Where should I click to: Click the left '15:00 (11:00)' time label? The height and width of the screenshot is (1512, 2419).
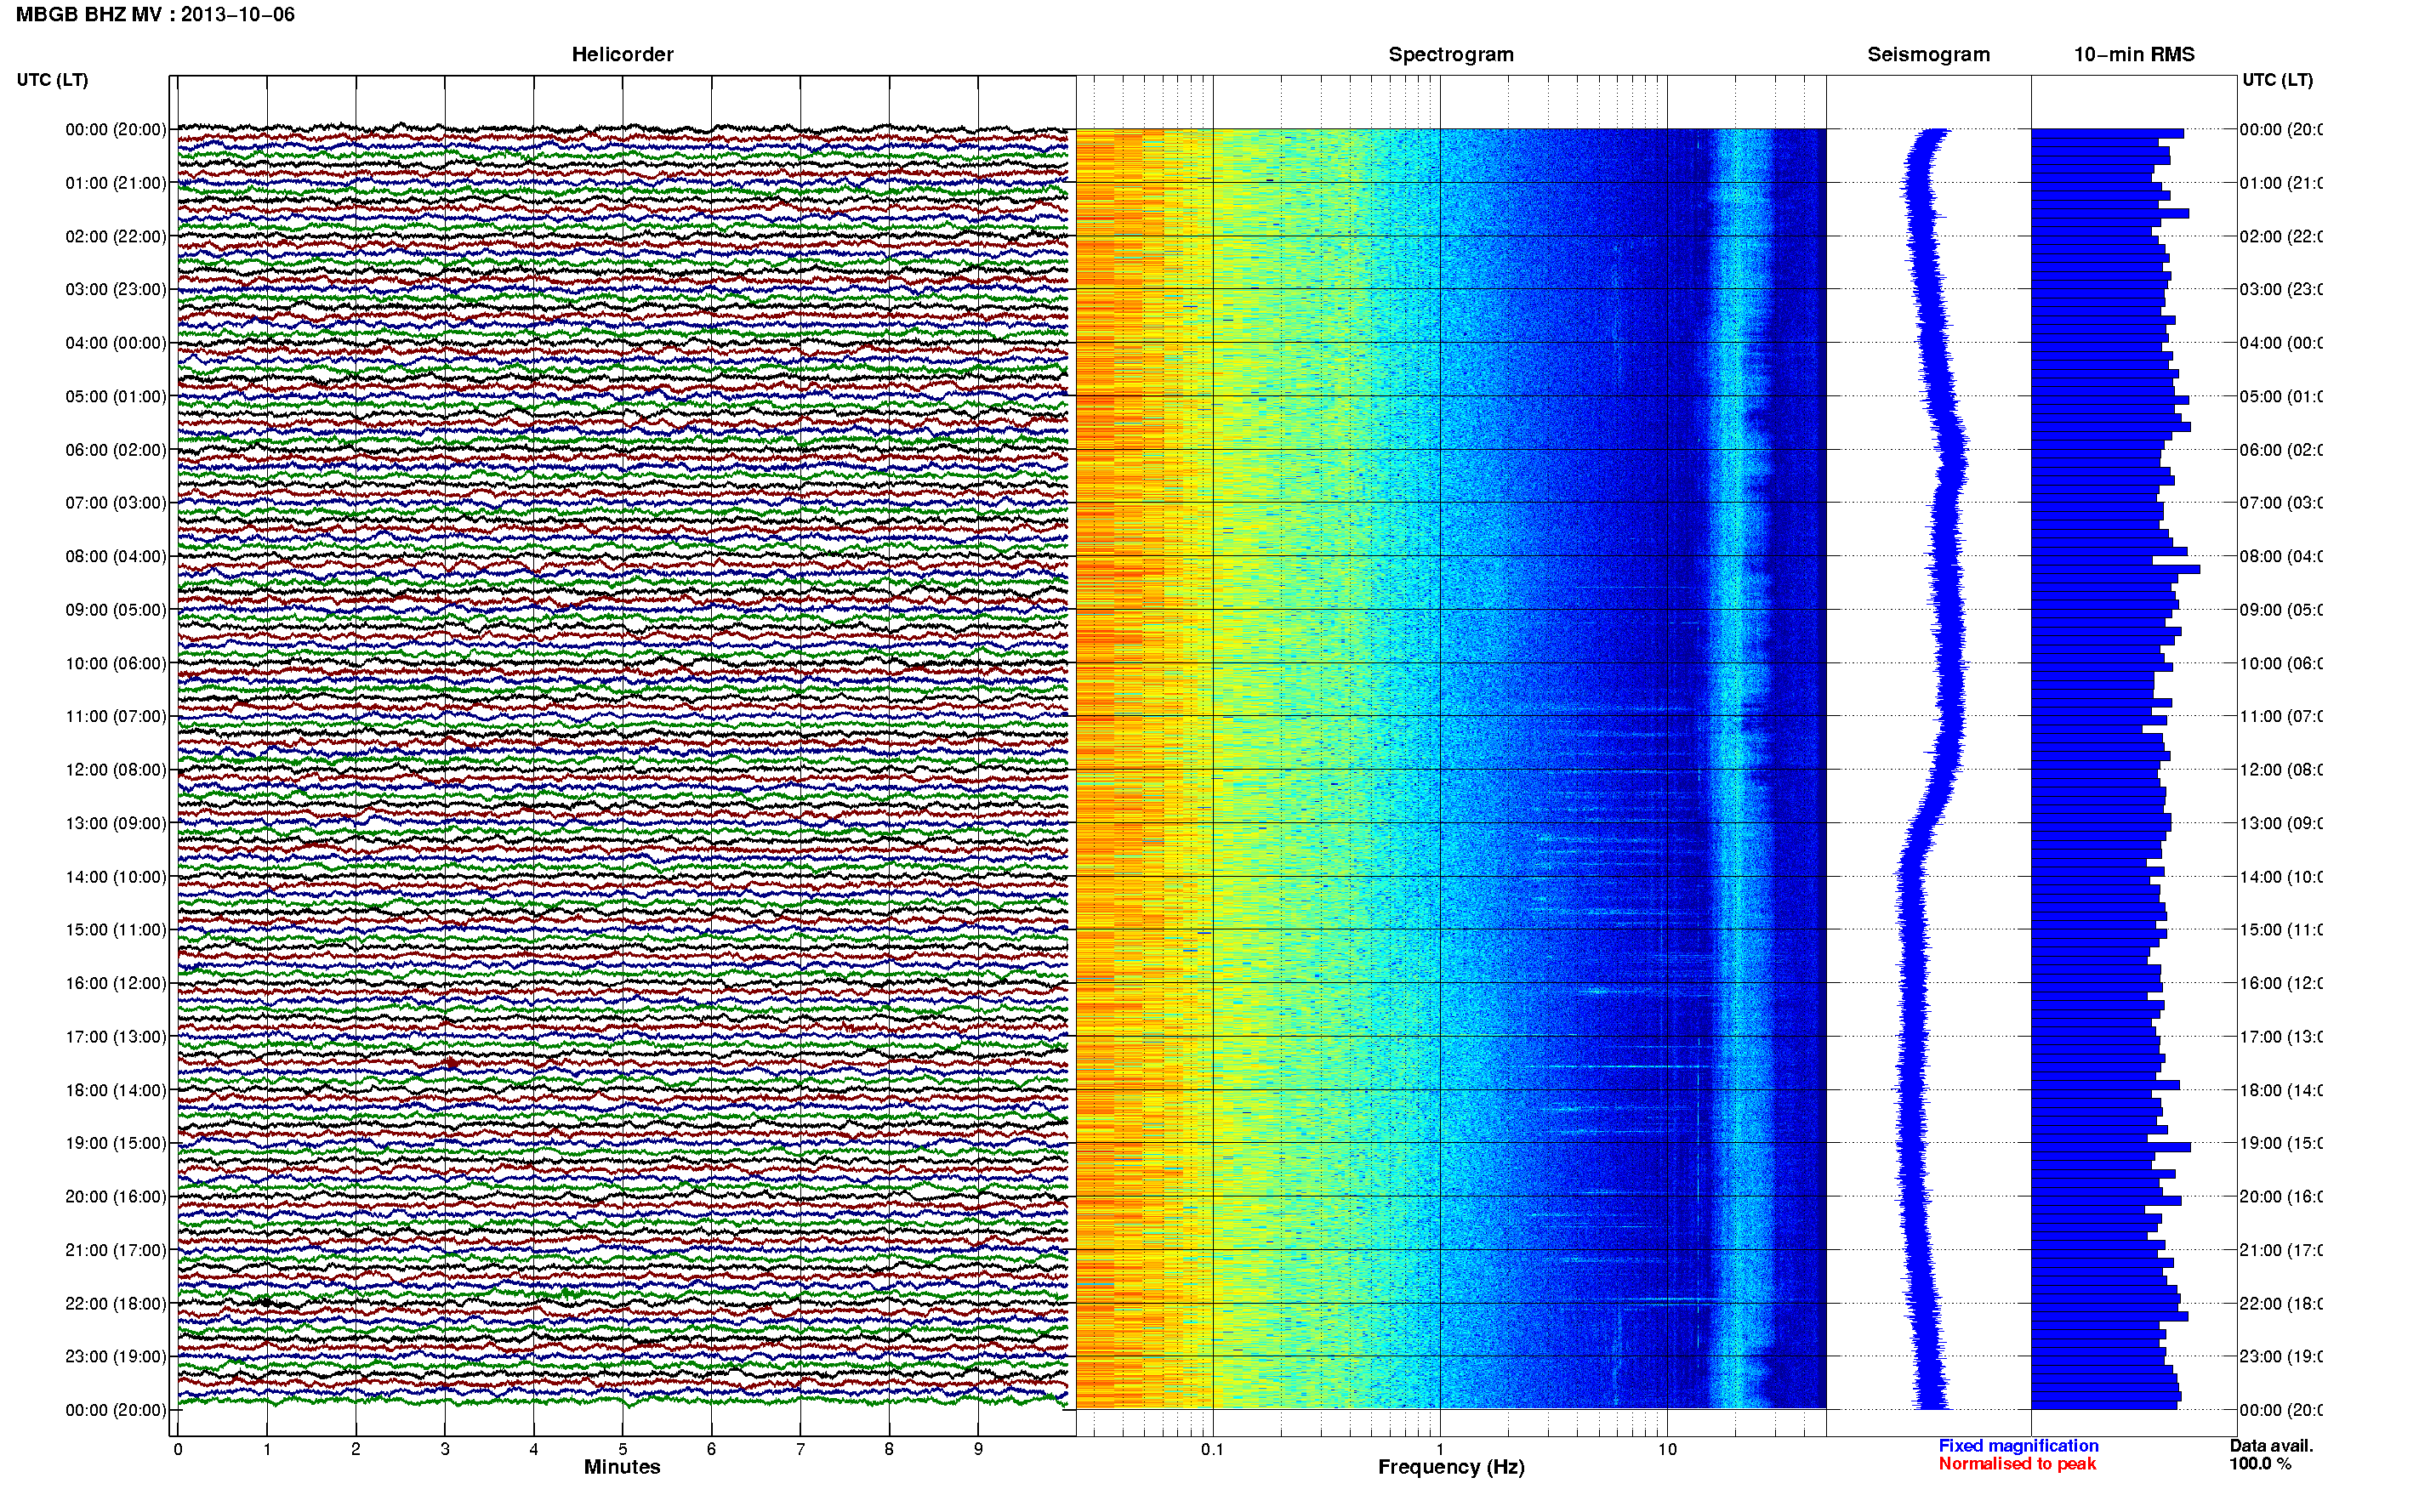coord(116,929)
